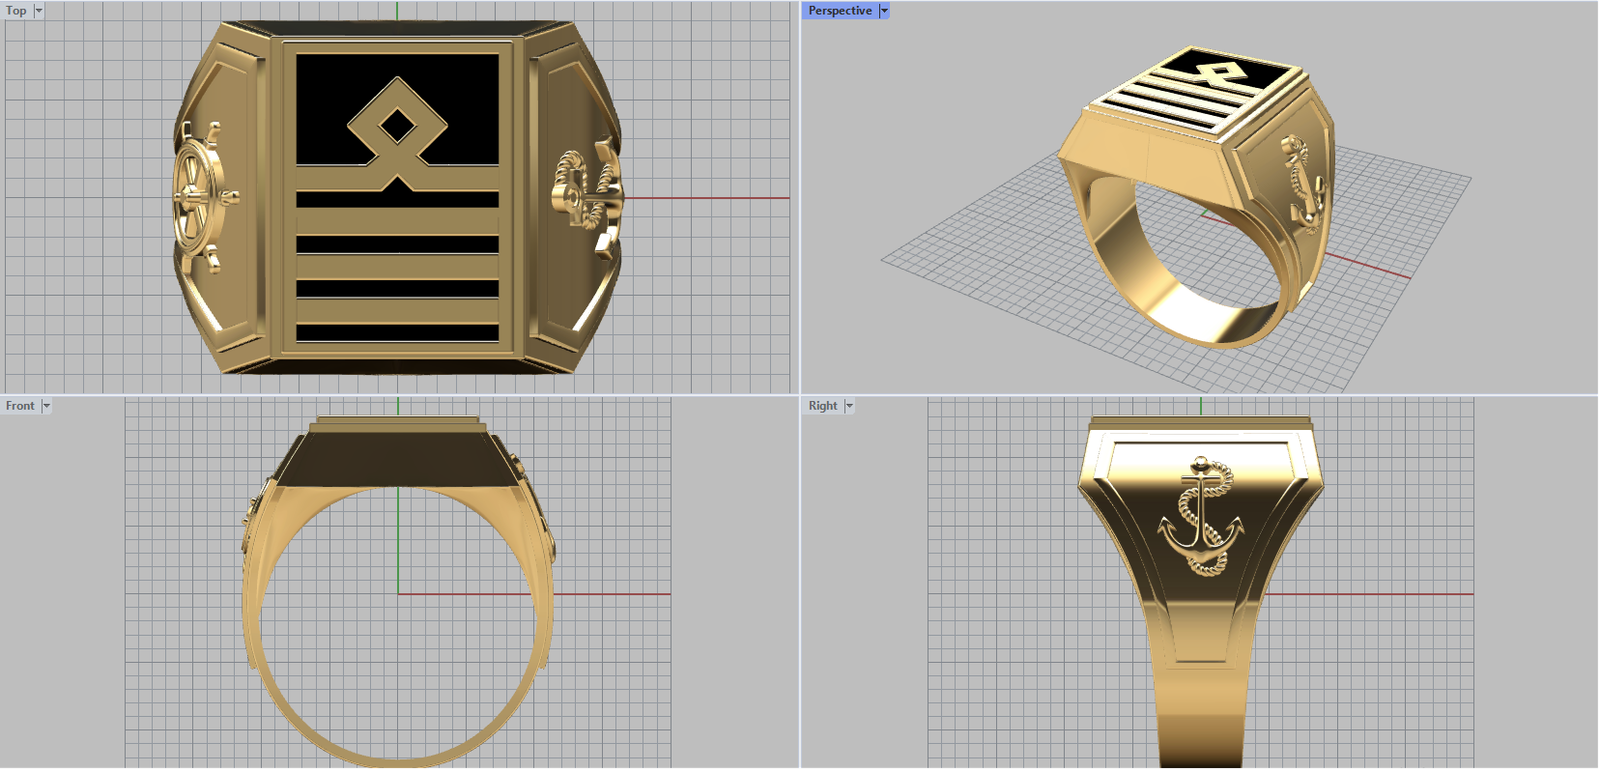Select the dark ring head in Front view
This screenshot has height=772, width=1600.
(397, 458)
